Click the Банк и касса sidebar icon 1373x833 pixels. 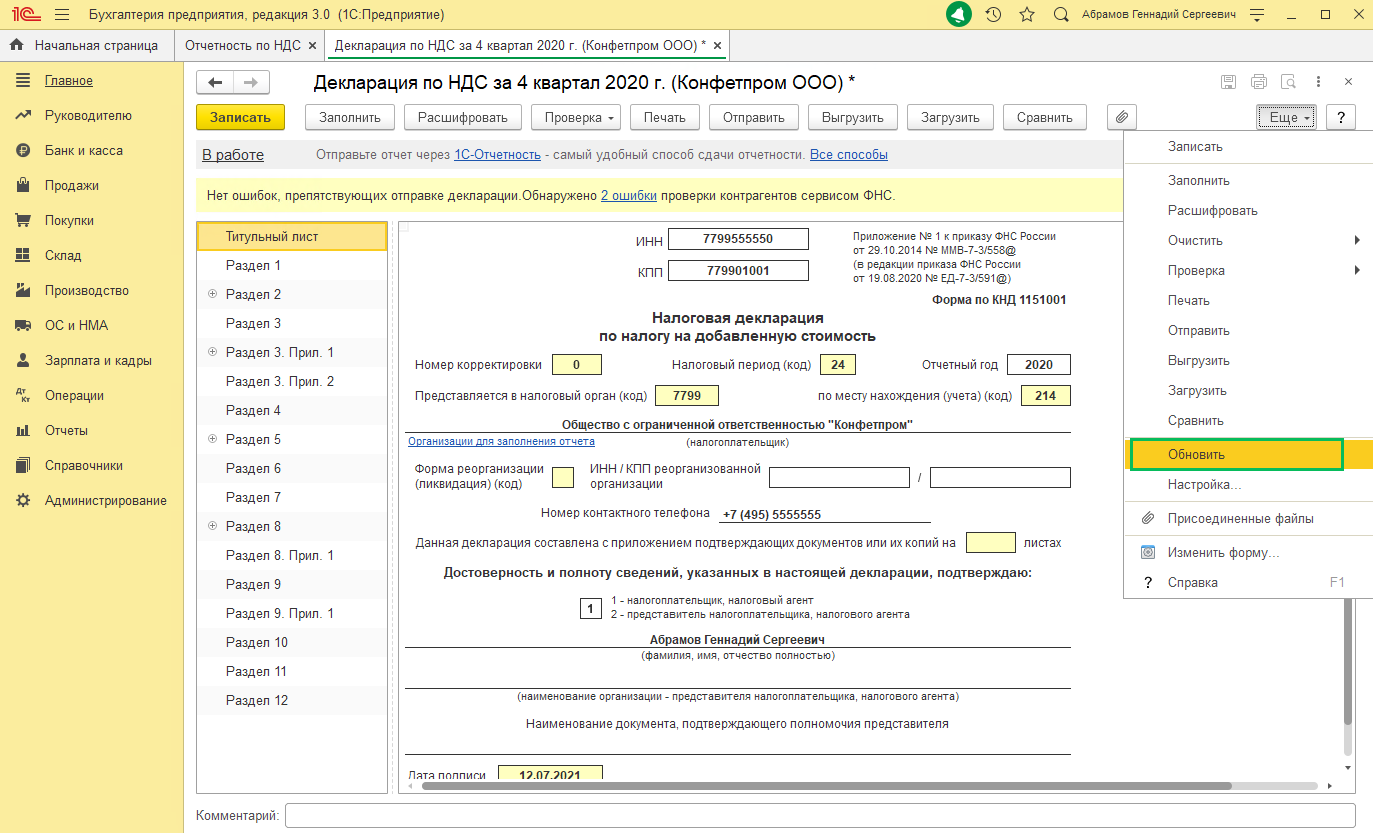(x=23, y=150)
